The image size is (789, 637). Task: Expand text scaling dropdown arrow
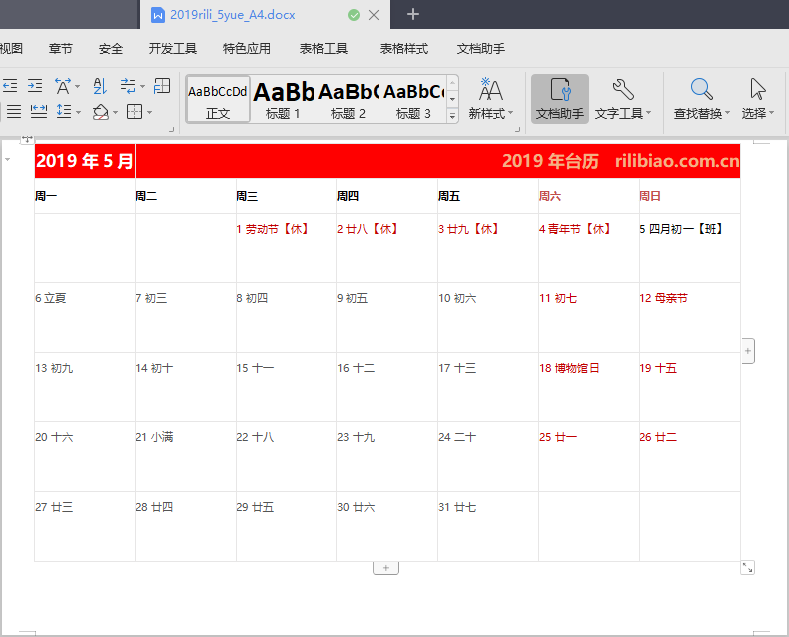click(77, 87)
